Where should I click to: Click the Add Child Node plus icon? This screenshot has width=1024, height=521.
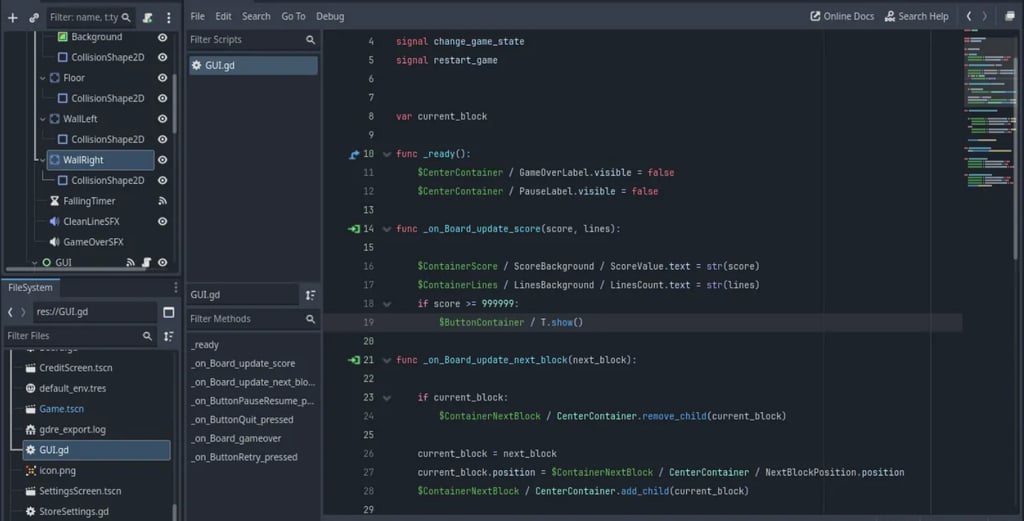click(12, 18)
